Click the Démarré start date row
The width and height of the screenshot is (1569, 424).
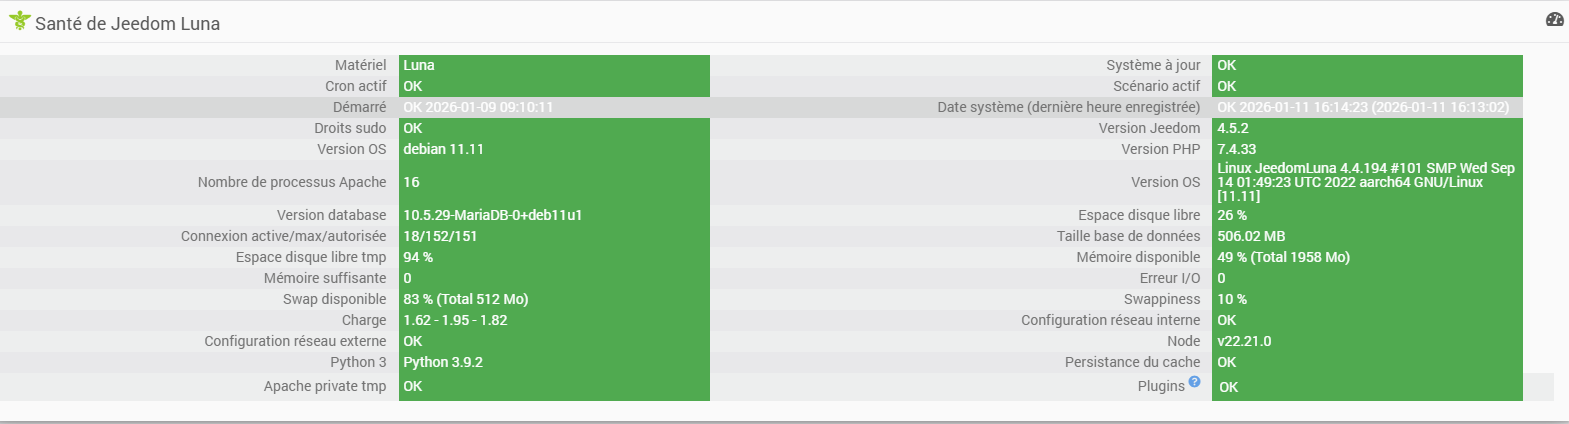[478, 107]
